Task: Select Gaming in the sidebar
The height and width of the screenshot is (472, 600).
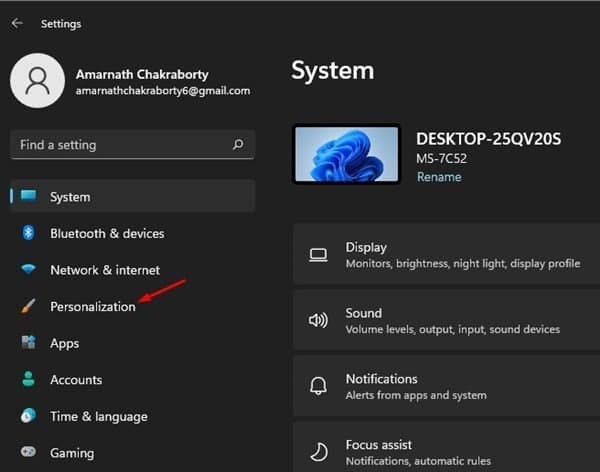Action: pyautogui.click(x=72, y=453)
